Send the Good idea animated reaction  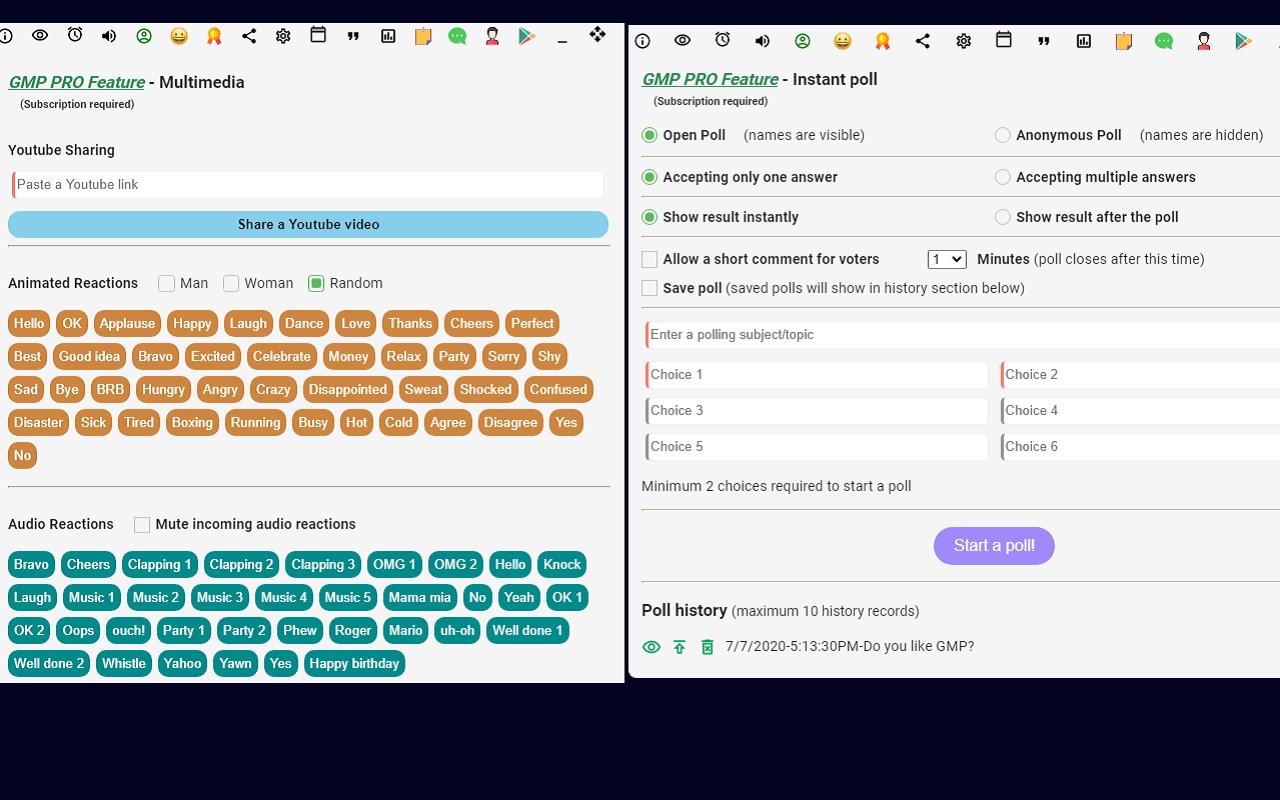tap(89, 357)
